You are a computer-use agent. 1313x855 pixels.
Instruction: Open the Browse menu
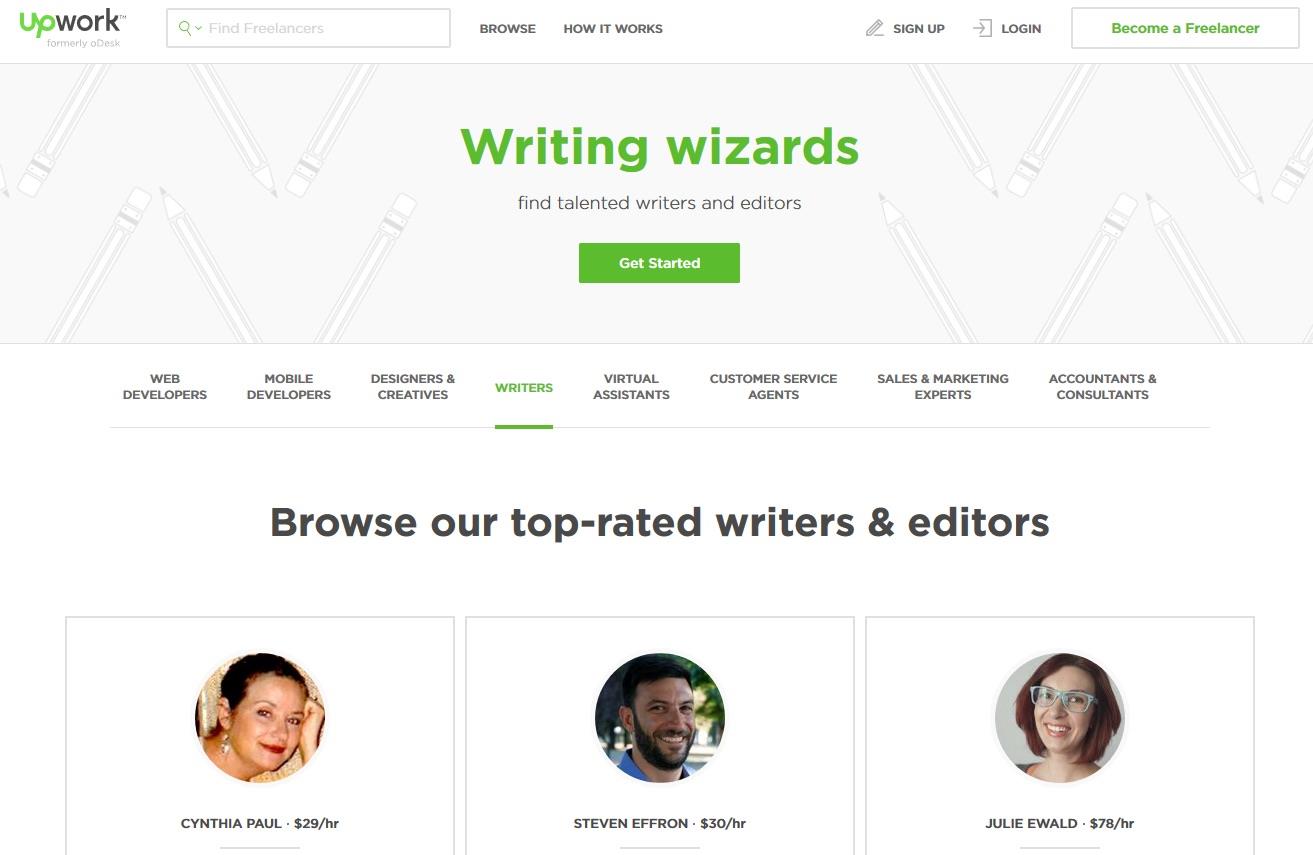click(507, 29)
